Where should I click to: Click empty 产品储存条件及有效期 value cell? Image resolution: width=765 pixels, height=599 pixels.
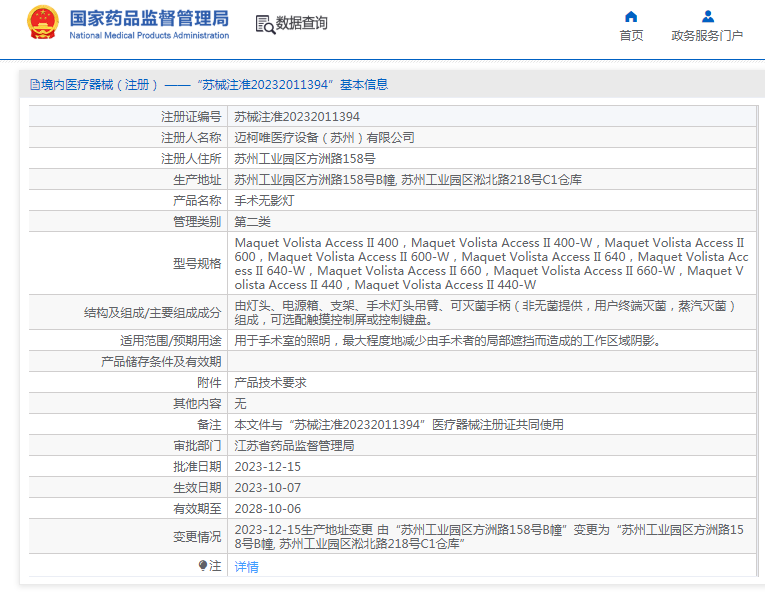492,361
